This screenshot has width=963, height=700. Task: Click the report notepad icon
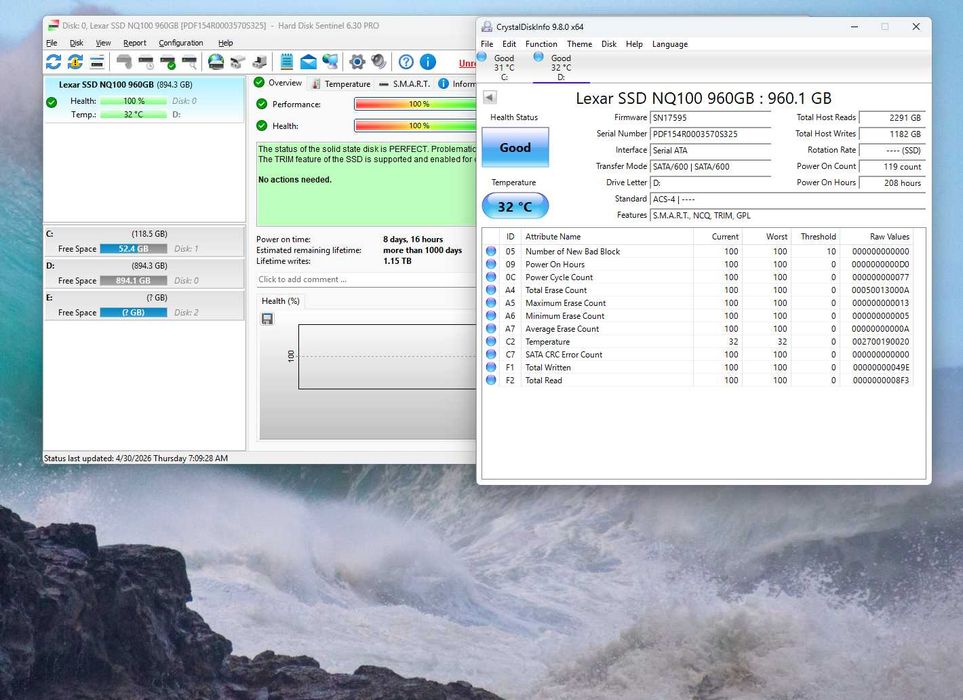point(286,62)
